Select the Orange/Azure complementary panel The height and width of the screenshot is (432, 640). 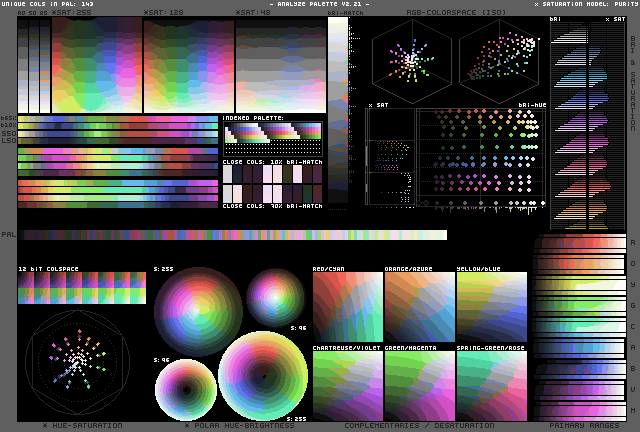pos(418,307)
